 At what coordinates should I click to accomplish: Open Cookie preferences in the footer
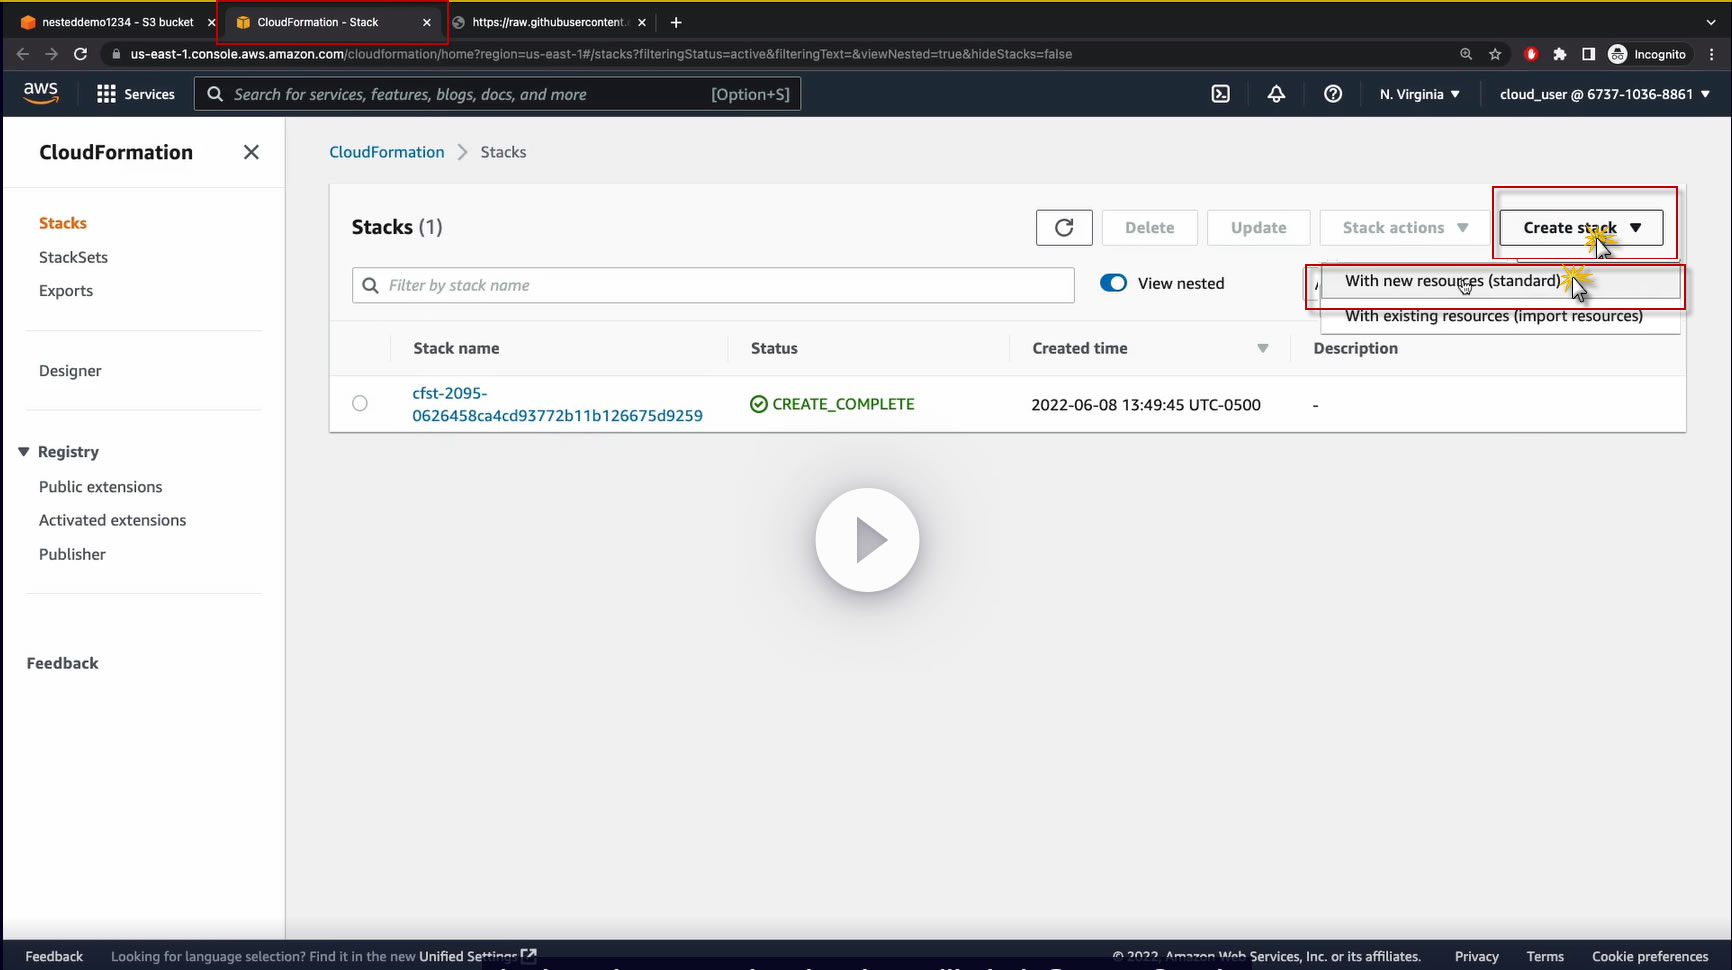[1650, 956]
